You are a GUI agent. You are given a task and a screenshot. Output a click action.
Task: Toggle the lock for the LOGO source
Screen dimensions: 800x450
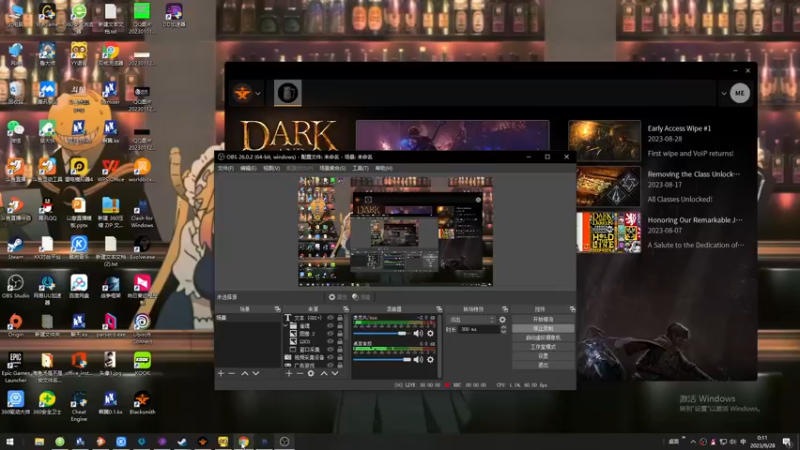pos(340,341)
